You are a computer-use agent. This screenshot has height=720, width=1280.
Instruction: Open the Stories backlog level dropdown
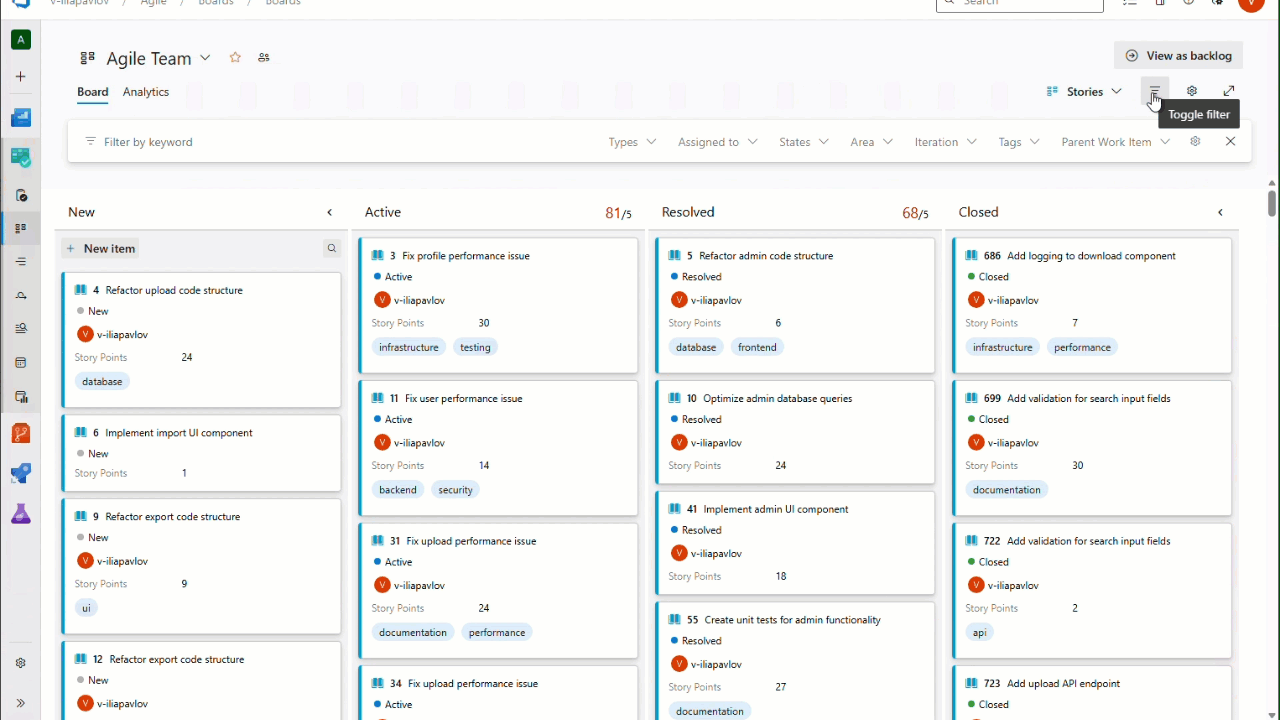(x=1084, y=91)
